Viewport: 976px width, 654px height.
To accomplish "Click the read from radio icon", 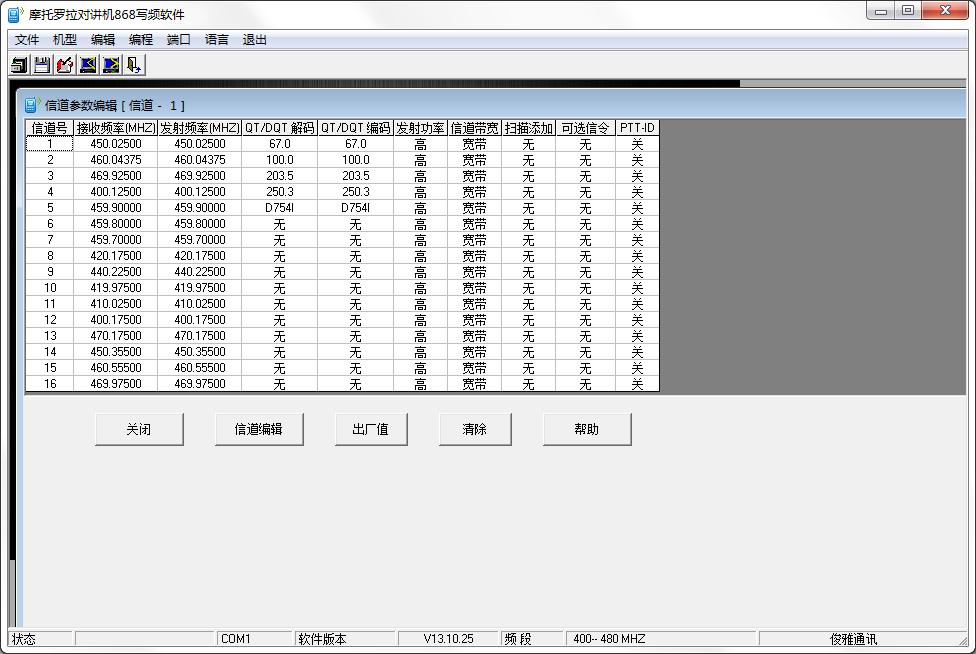I will [x=88, y=65].
